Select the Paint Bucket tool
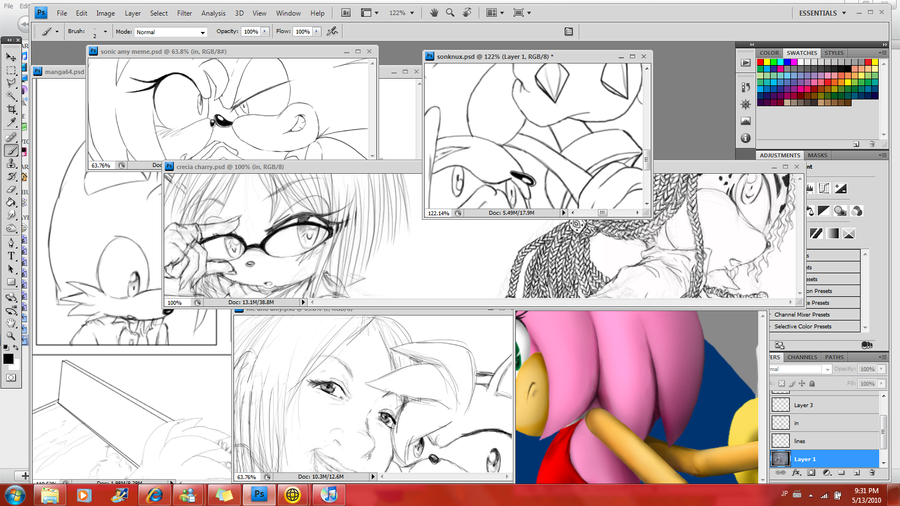 11,203
